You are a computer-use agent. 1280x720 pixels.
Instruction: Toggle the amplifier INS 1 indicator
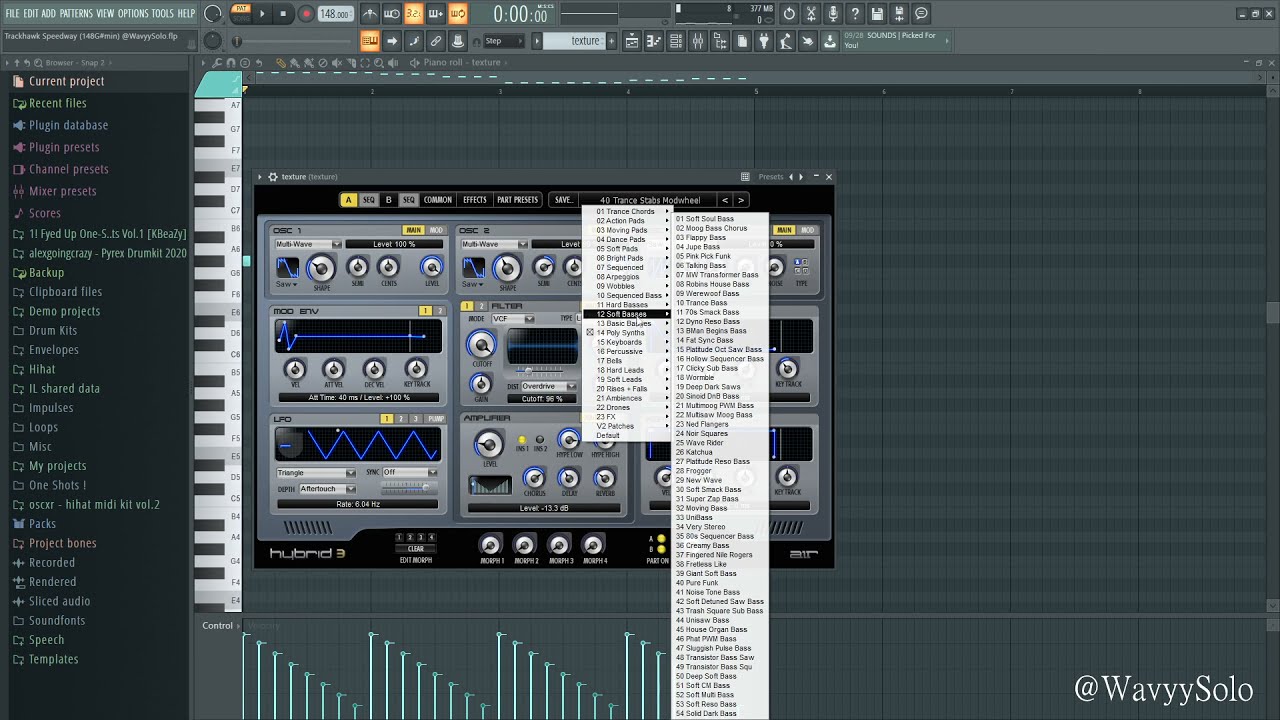522,440
